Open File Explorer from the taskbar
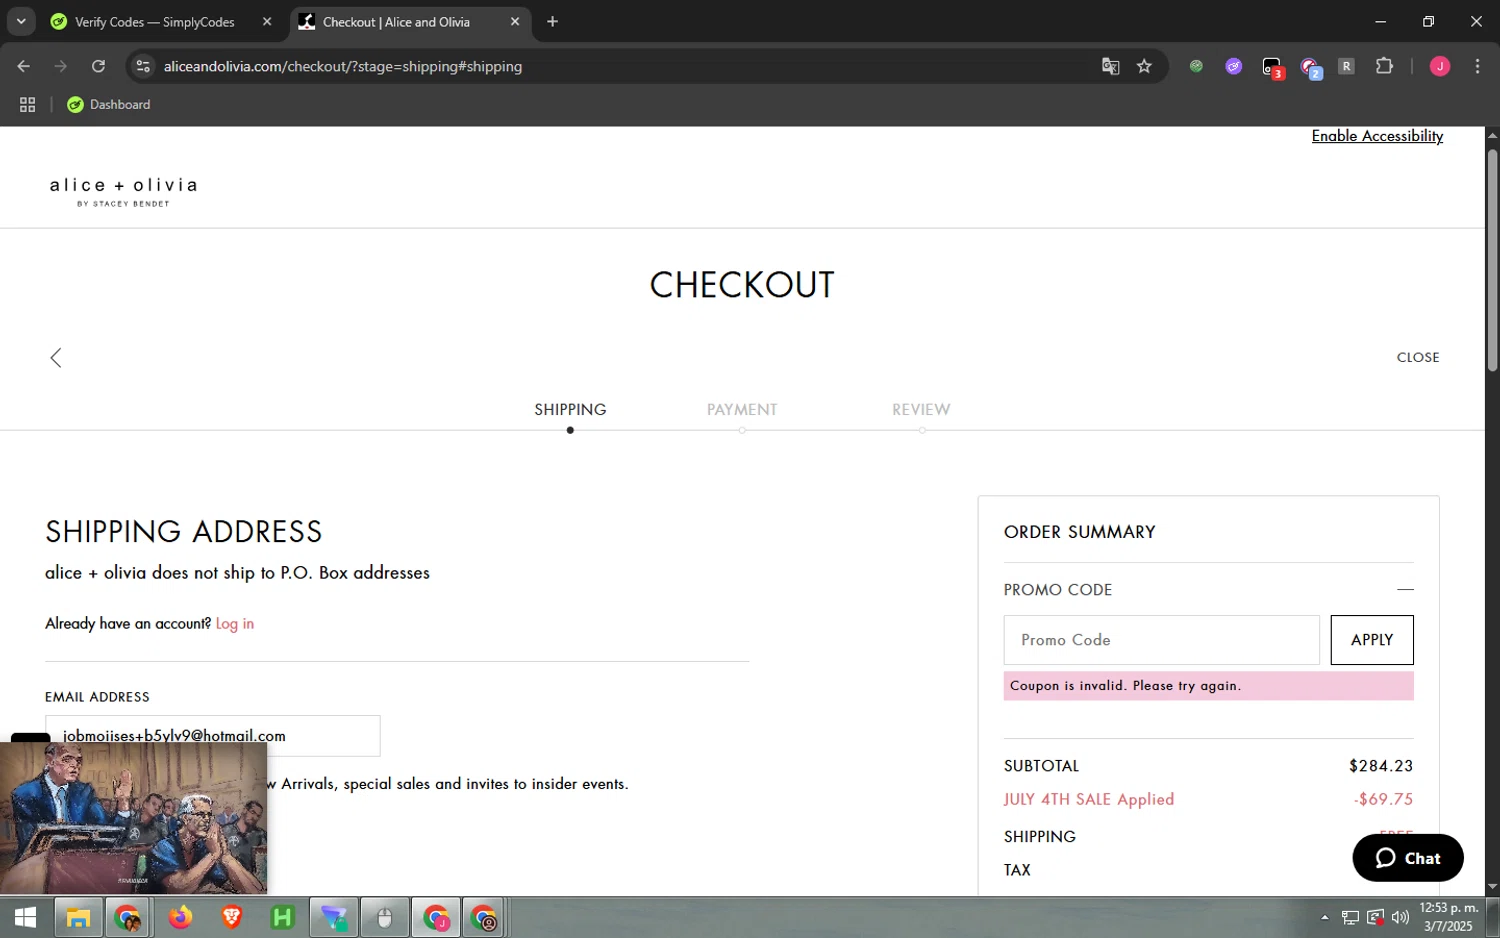 pyautogui.click(x=78, y=917)
